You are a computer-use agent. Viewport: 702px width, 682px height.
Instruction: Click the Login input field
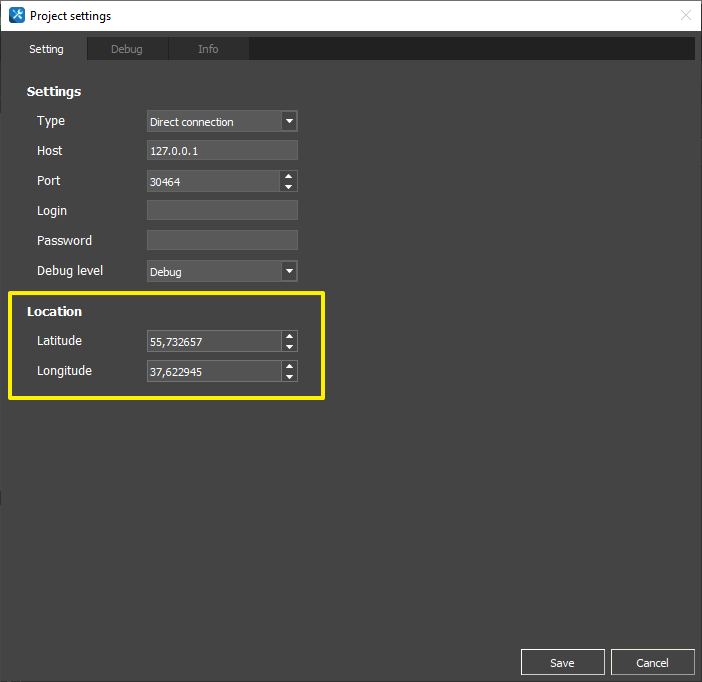coord(222,210)
